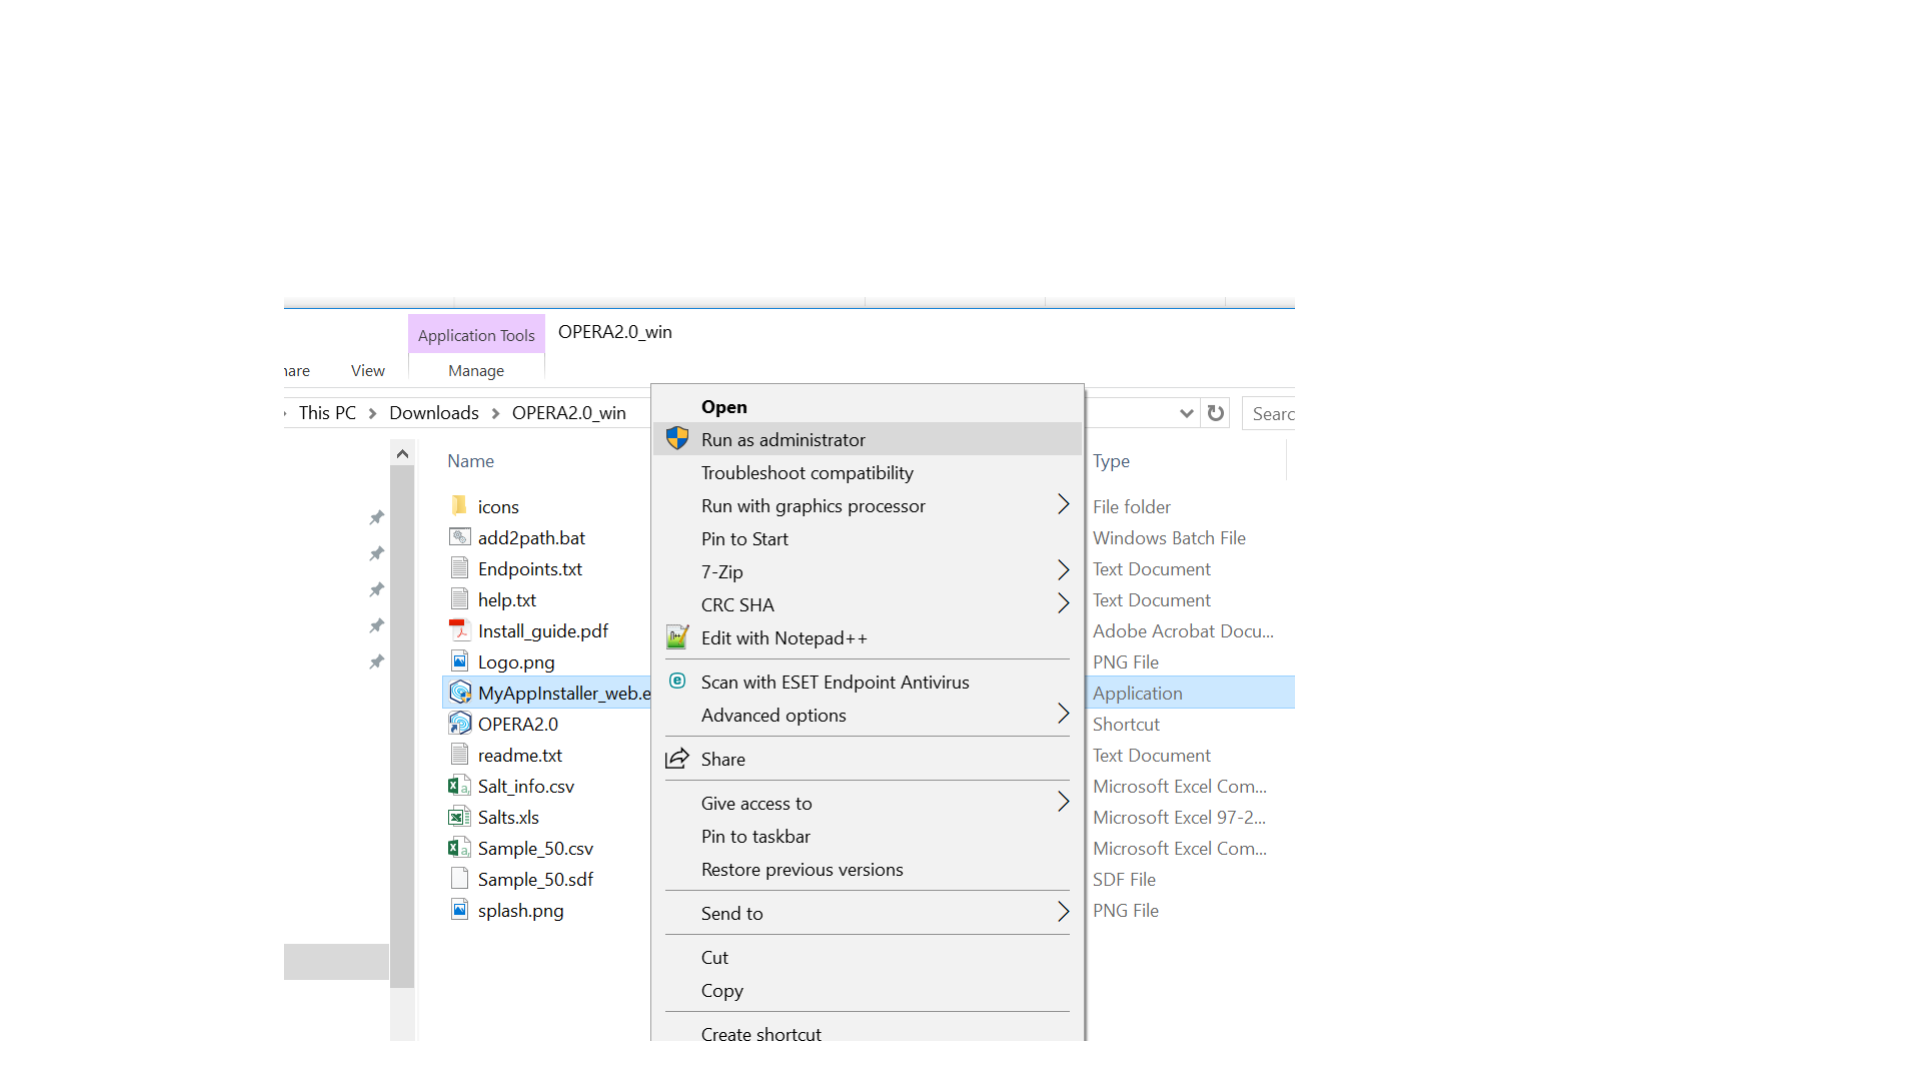This screenshot has height=1080, width=1920.
Task: Click the Install_guide.pdf file icon
Action: pos(459,630)
